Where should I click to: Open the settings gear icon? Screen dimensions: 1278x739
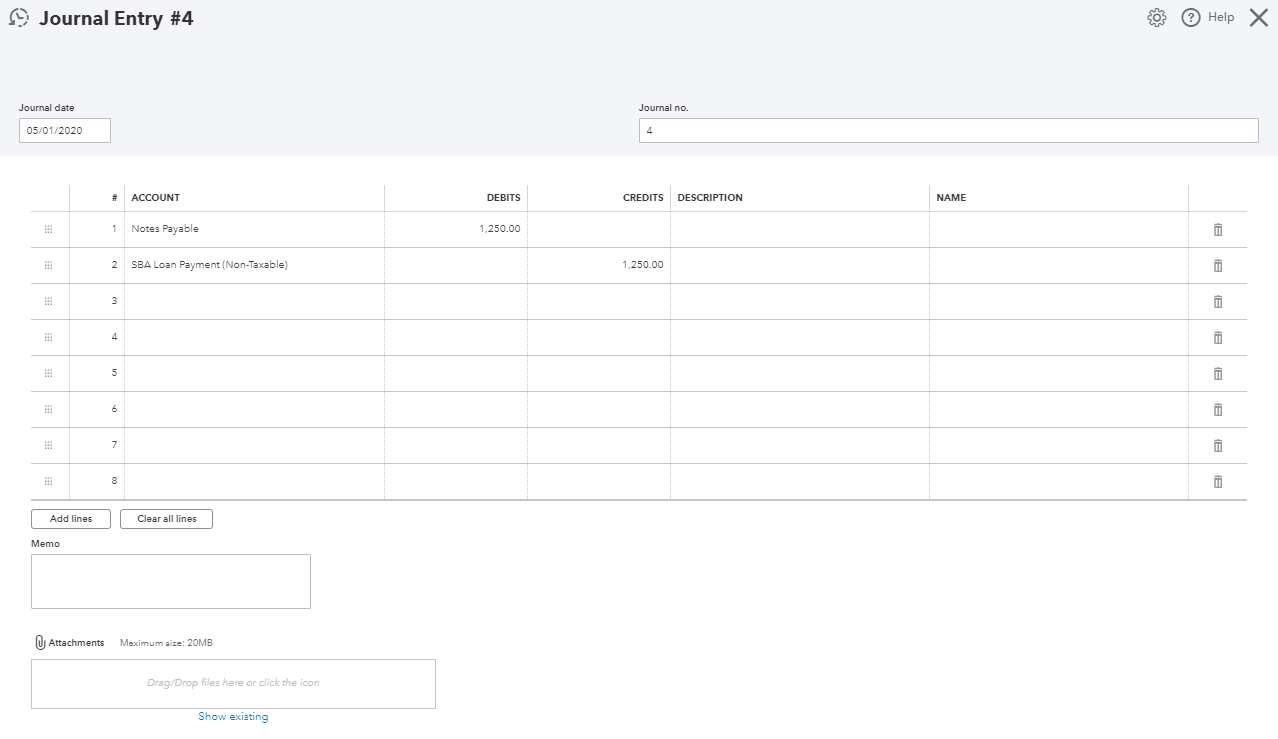[x=1157, y=18]
